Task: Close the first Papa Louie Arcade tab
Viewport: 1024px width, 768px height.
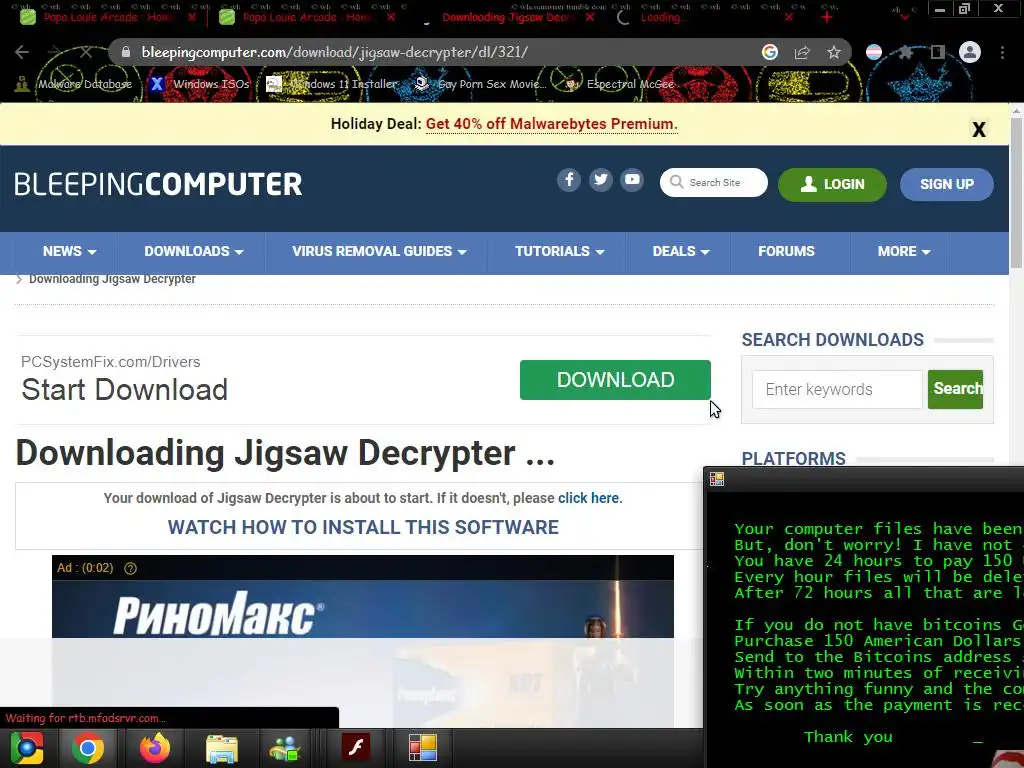Action: click(191, 18)
